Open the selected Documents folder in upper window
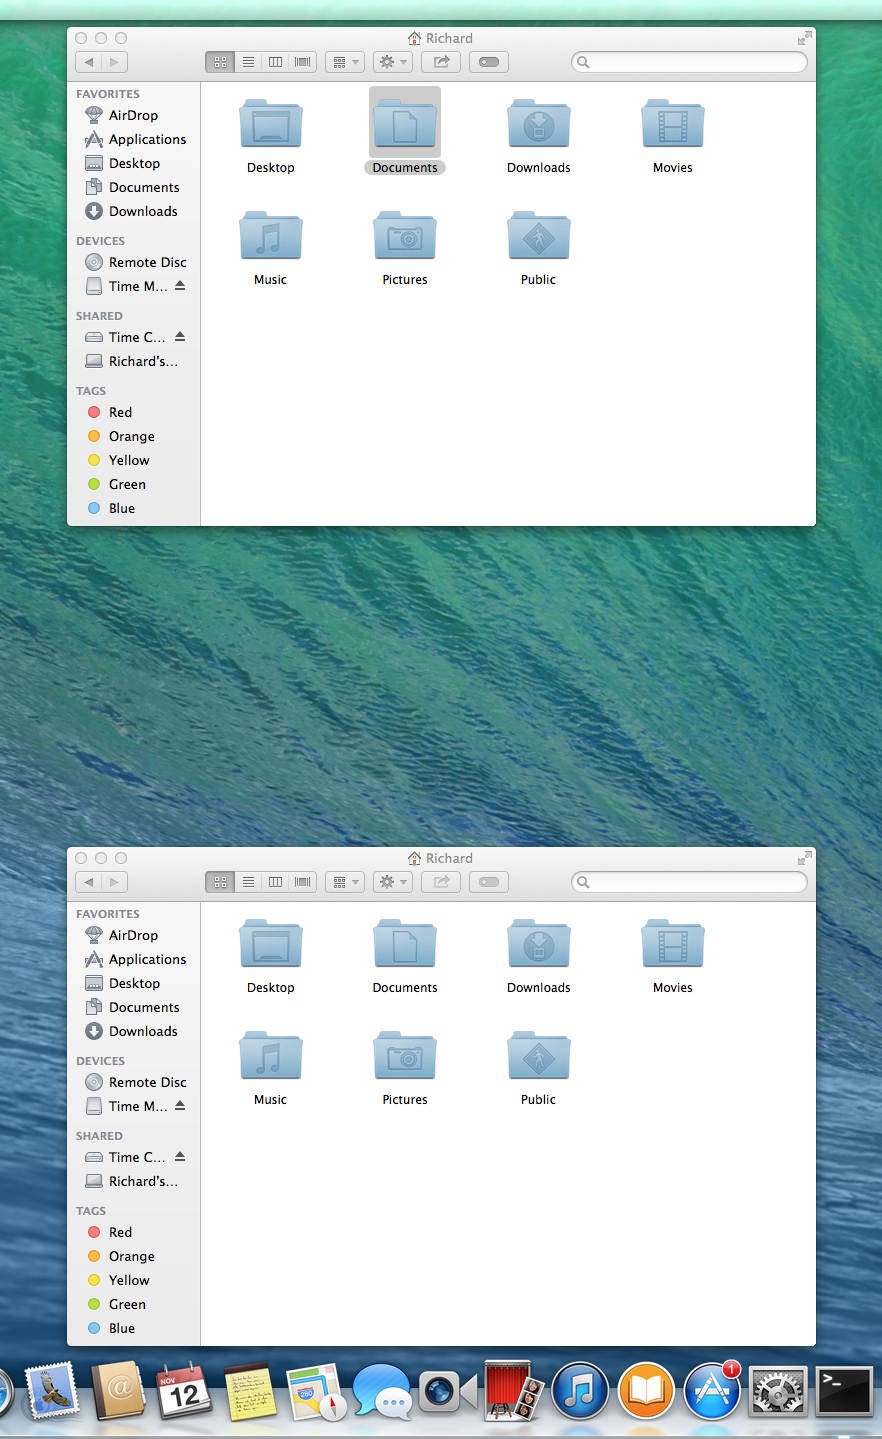The width and height of the screenshot is (882, 1439). [x=405, y=124]
